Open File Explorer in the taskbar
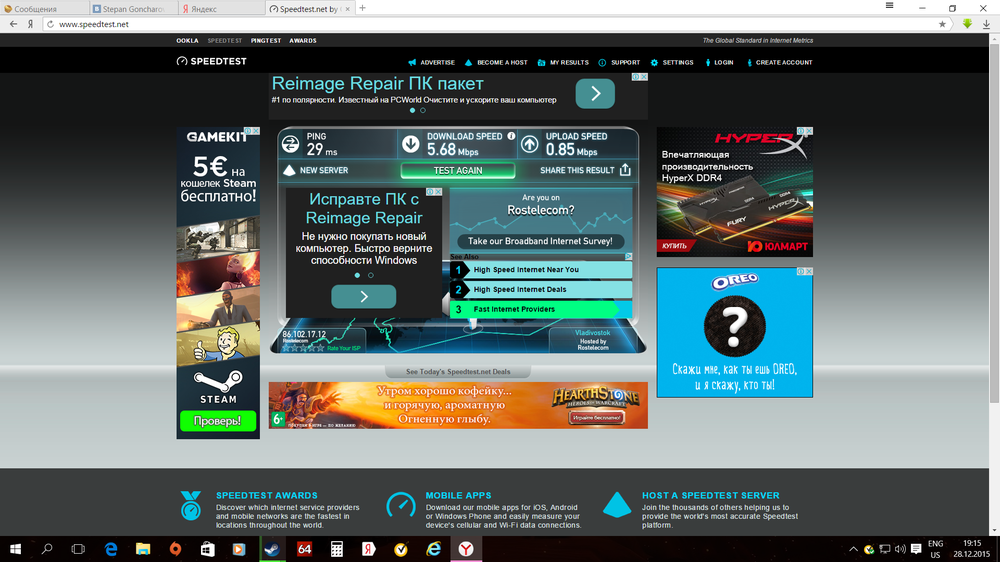The height and width of the screenshot is (562, 1000). pyautogui.click(x=143, y=549)
